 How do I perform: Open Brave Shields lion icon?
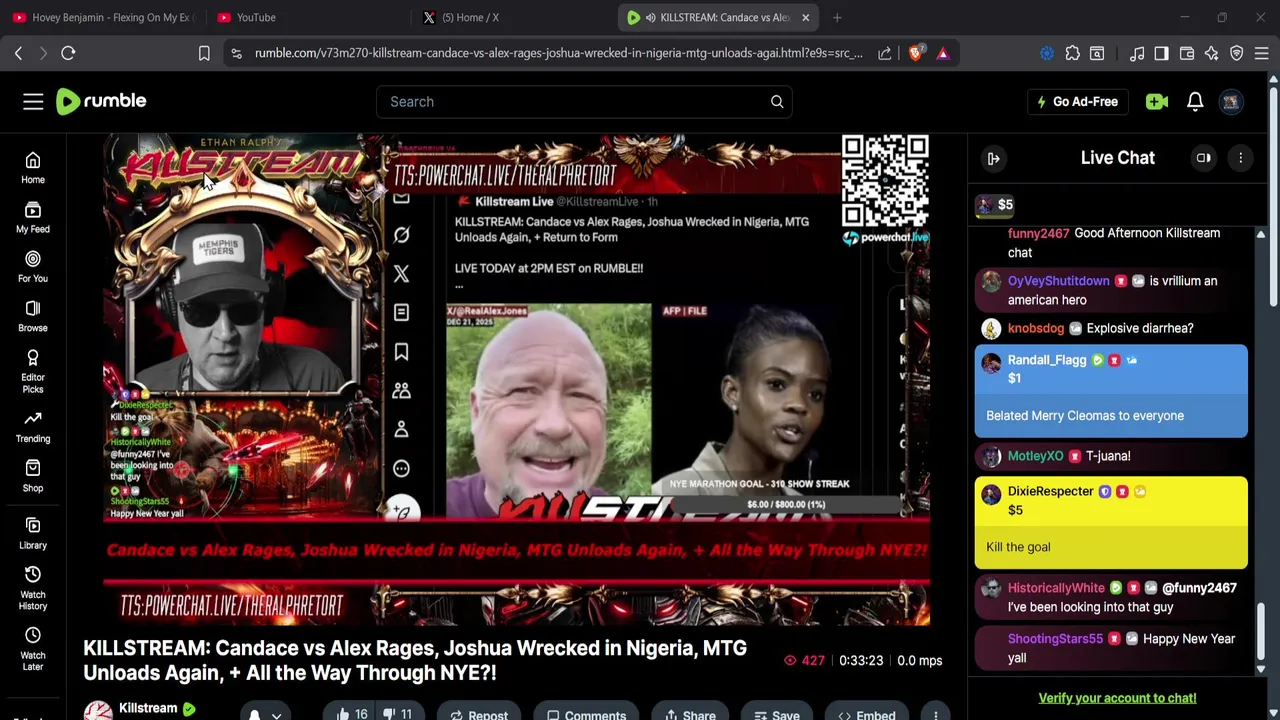pos(916,53)
